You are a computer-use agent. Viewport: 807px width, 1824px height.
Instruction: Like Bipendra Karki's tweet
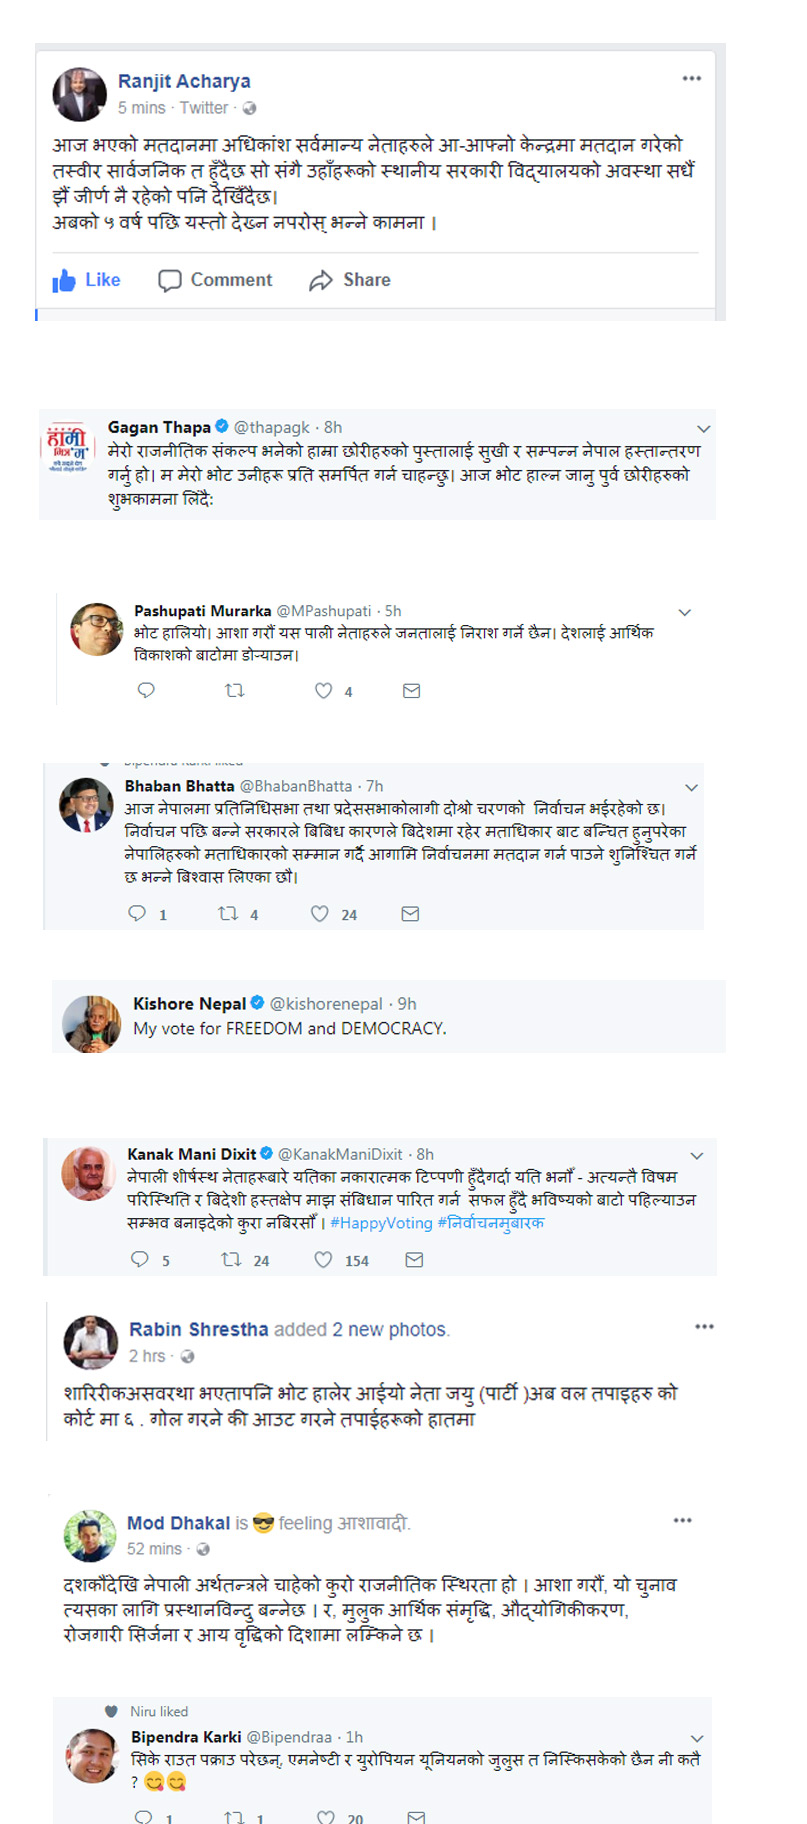326,1817
